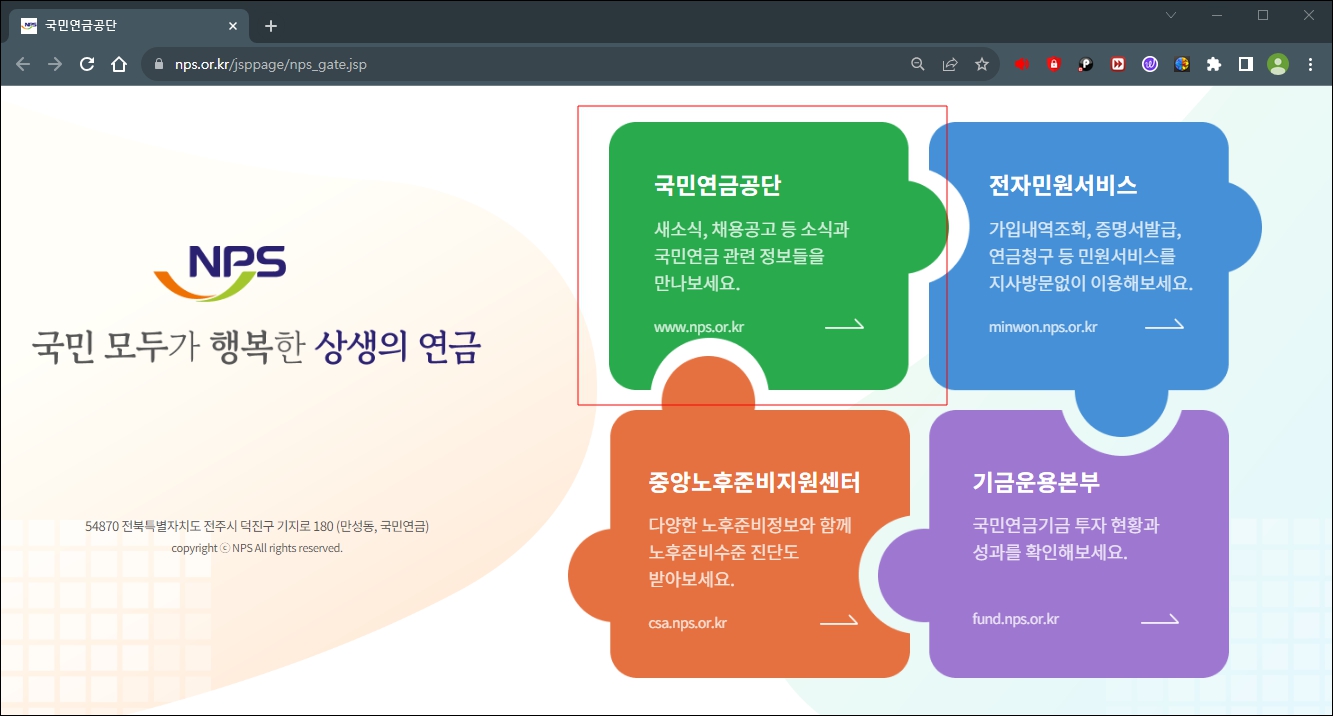Image resolution: width=1333 pixels, height=716 pixels.
Task: Open the green profile avatar
Action: coord(1278,64)
